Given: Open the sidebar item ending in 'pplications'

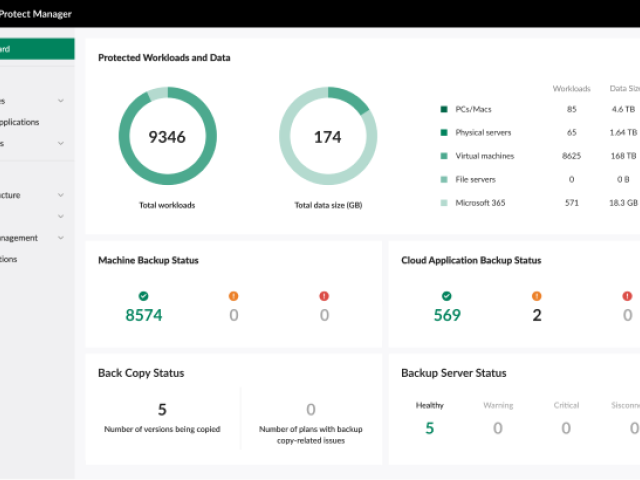Looking at the screenshot, I should pos(20,122).
